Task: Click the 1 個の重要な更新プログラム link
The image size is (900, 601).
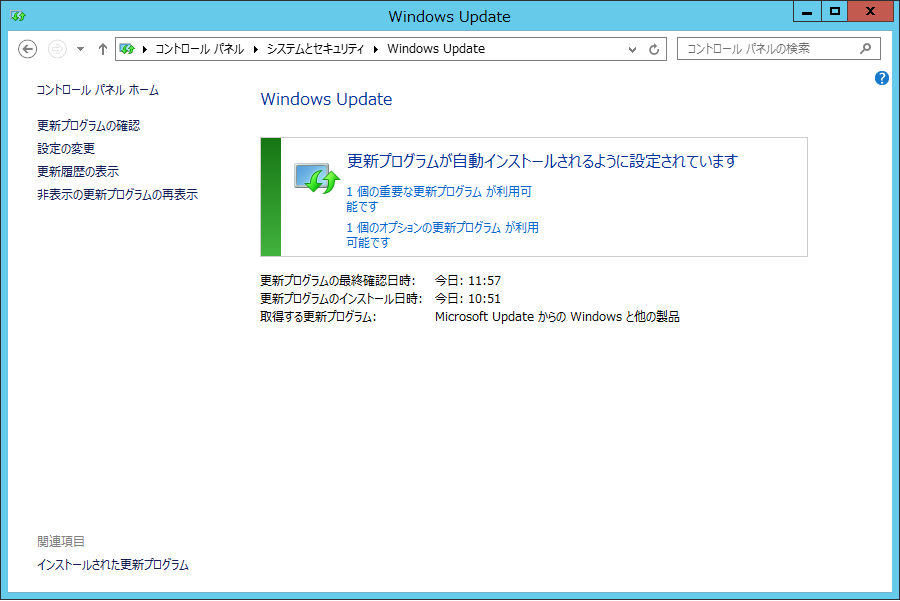Action: pos(439,199)
